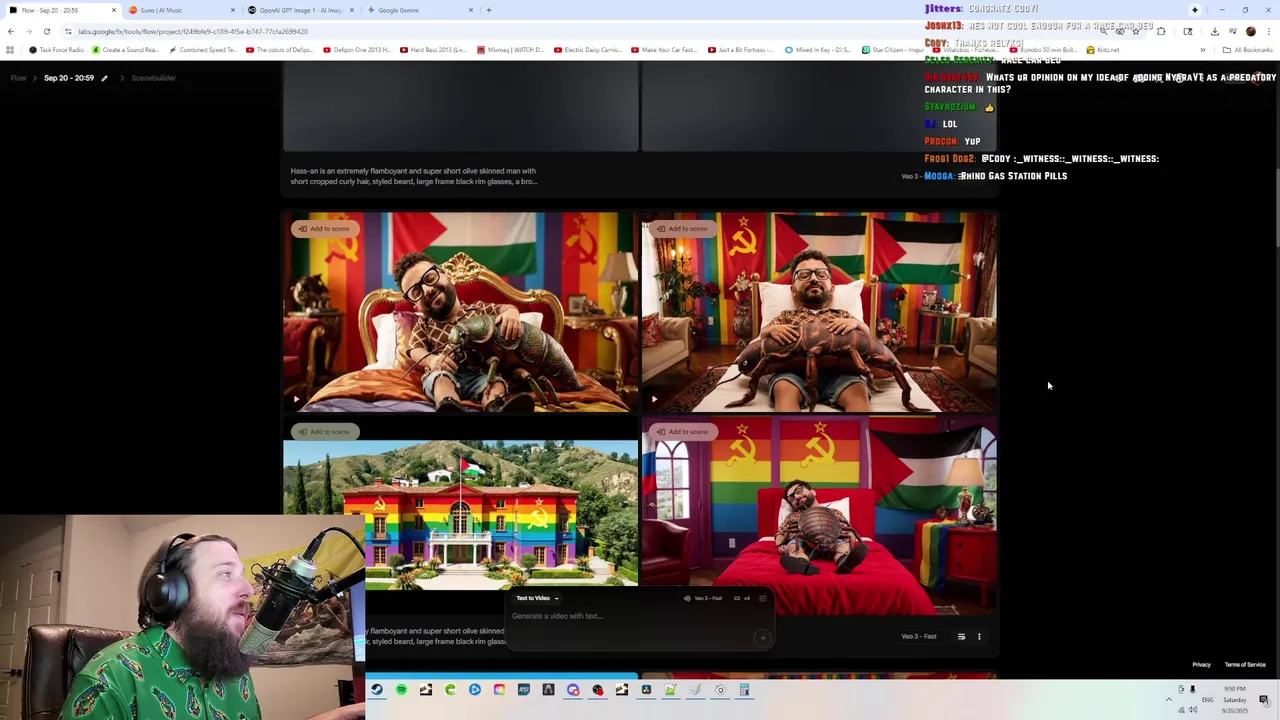
Task: Click the Flow breadcrumb link
Action: 18,78
